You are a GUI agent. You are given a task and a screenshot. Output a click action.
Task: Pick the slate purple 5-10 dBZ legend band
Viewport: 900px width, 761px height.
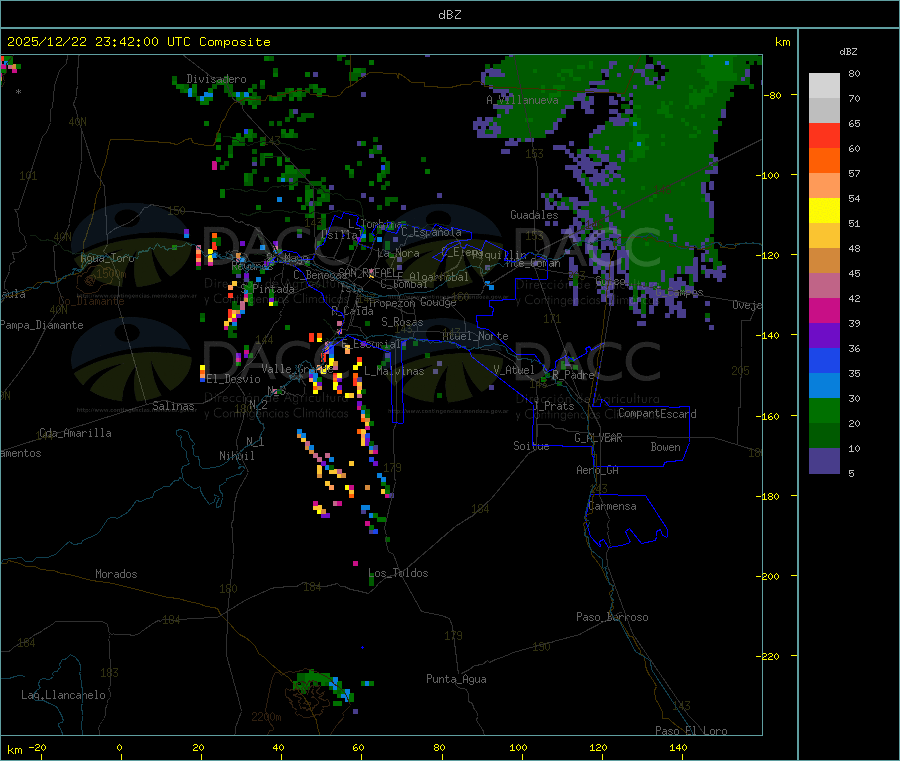click(x=824, y=461)
